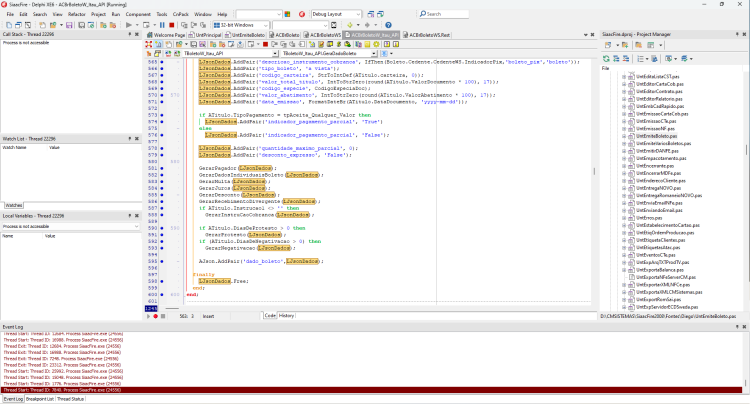Click the green Run arrow in main toolbar
The width and height of the screenshot is (750, 404).
click(128, 25)
